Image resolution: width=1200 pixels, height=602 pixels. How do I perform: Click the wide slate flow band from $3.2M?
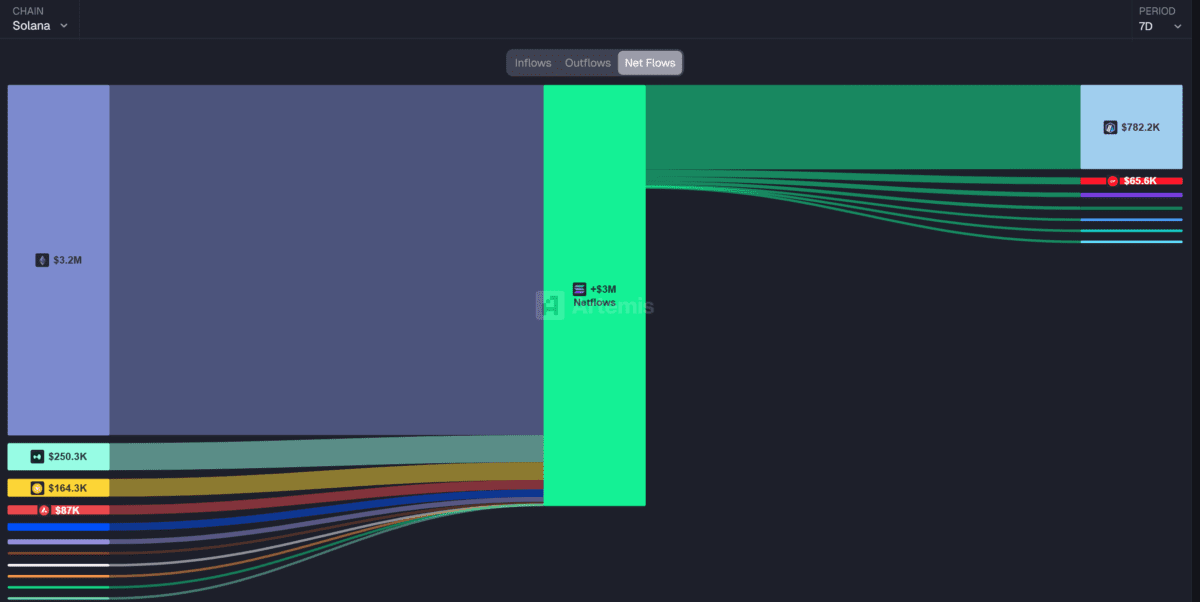[326, 260]
